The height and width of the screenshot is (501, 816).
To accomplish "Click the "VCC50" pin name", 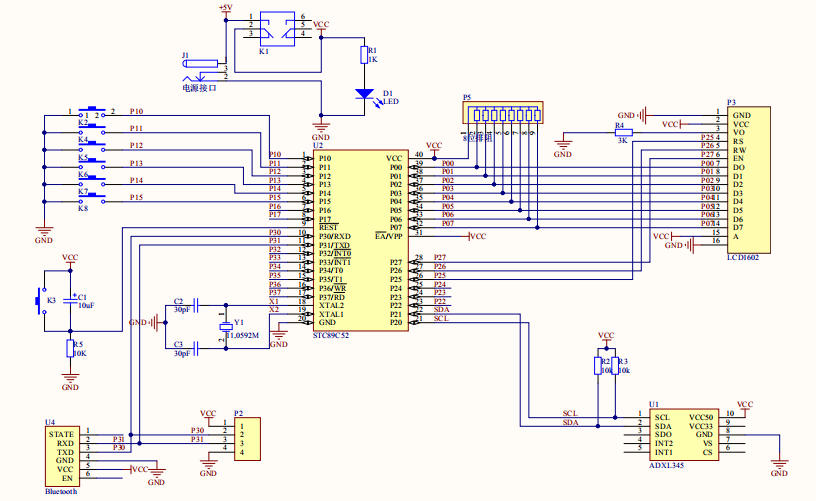I will (701, 417).
